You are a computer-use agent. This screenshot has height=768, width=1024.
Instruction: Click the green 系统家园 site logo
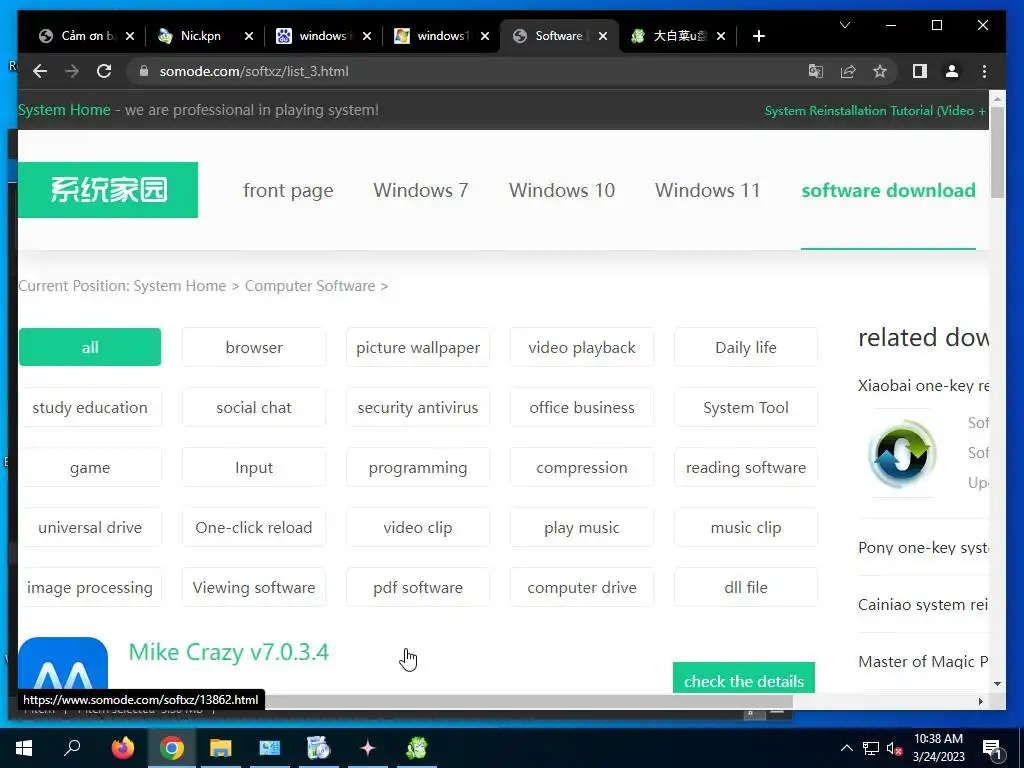(108, 190)
